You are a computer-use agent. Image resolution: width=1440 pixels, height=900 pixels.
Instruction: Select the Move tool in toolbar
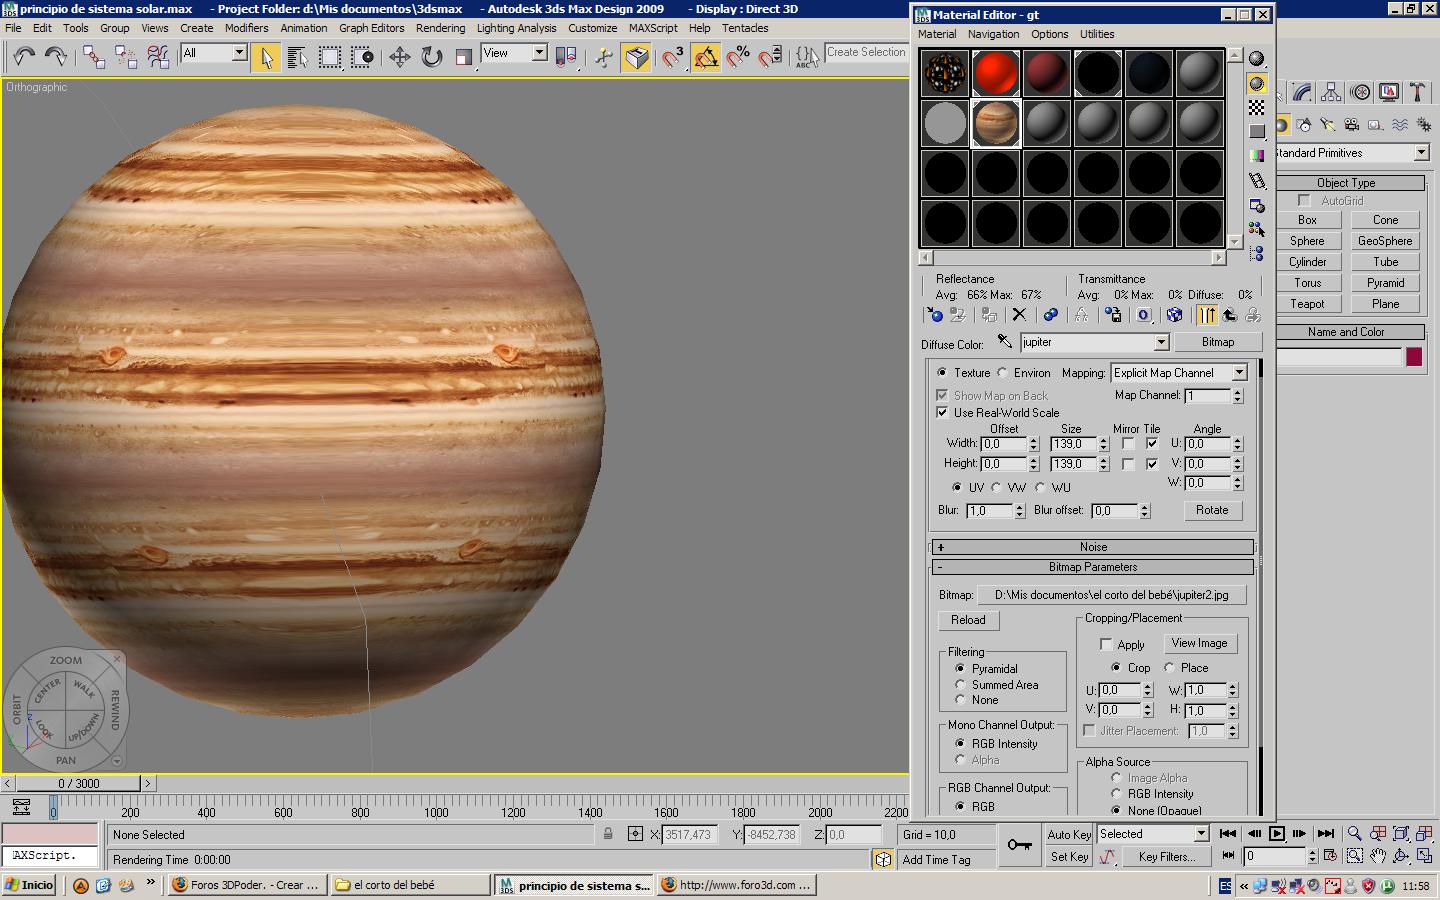coord(400,57)
